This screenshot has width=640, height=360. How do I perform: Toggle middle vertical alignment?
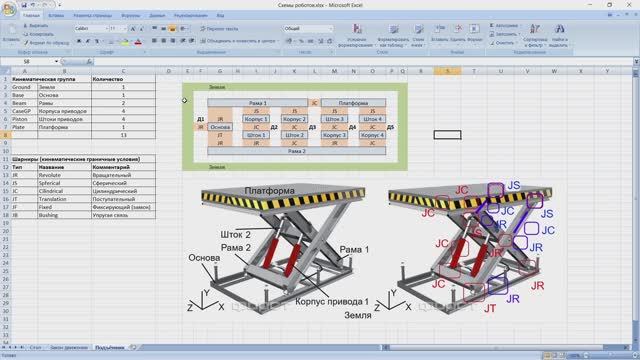[x=163, y=29]
